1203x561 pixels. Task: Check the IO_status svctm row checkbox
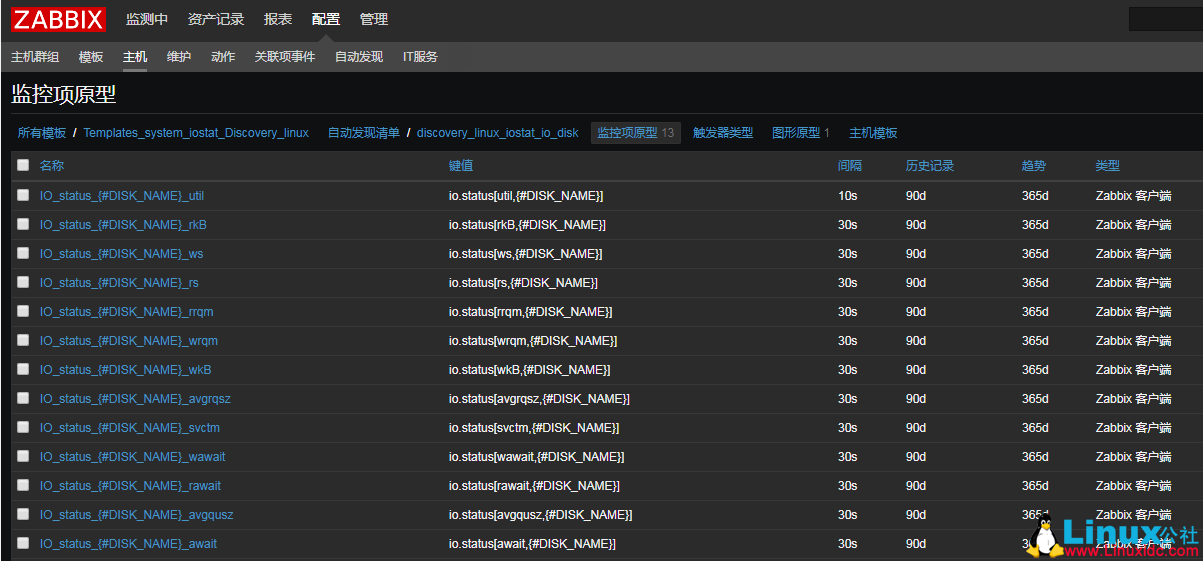(23, 427)
